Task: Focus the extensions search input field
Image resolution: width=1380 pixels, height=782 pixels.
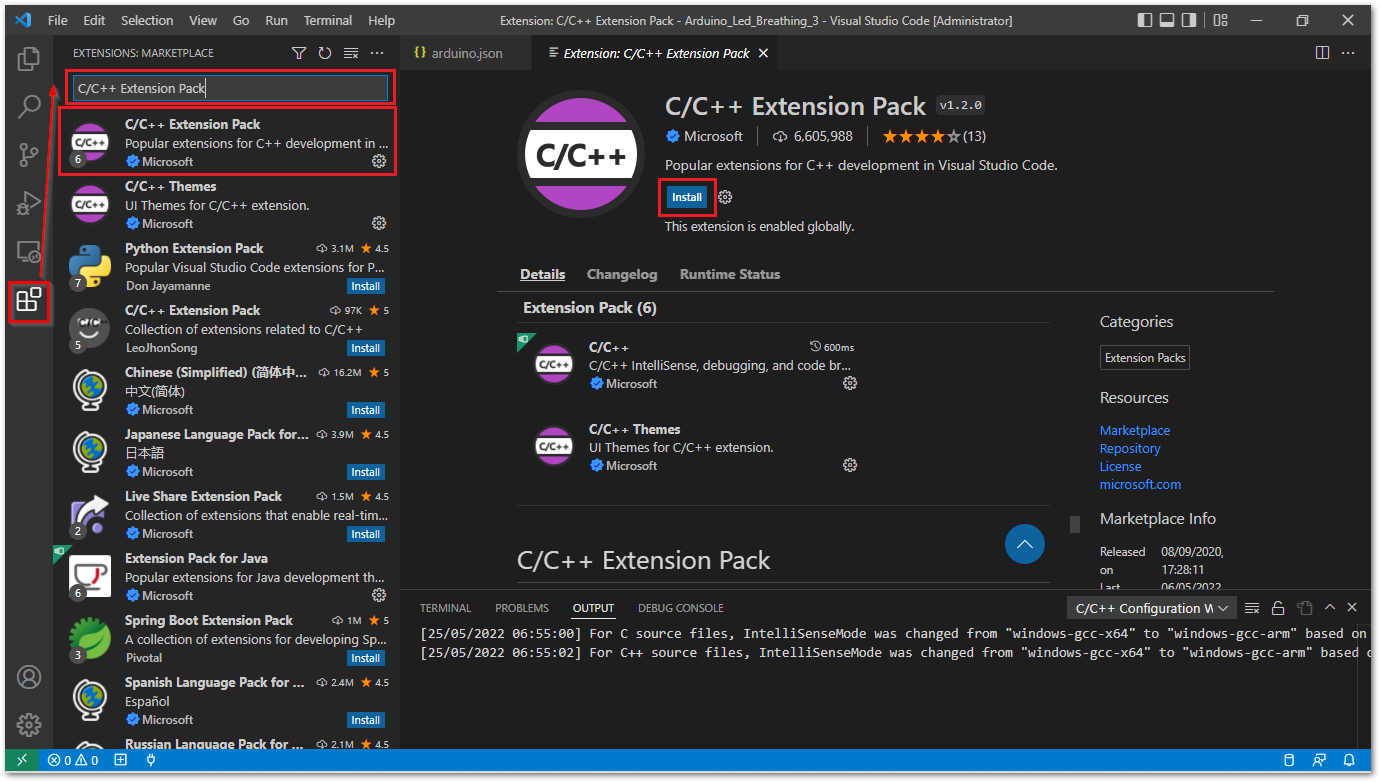Action: 230,88
